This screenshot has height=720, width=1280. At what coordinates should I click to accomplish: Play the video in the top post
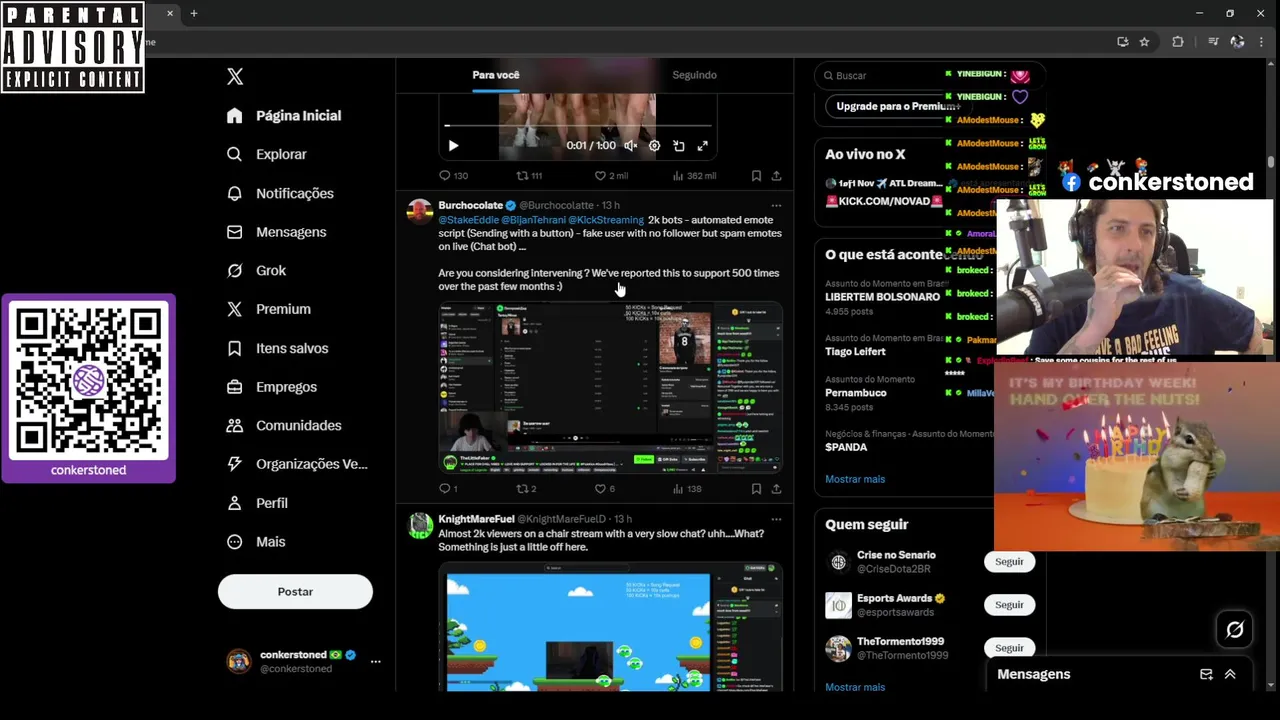[x=453, y=146]
